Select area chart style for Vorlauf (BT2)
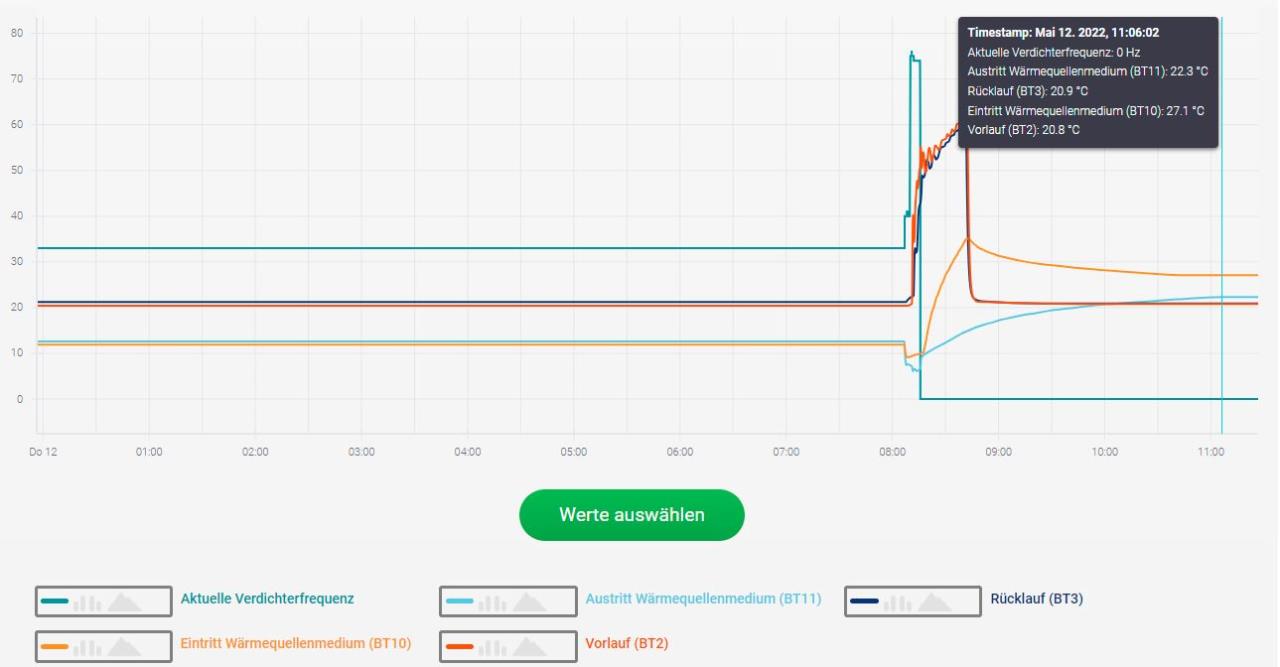The width and height of the screenshot is (1280, 667). pos(531,647)
